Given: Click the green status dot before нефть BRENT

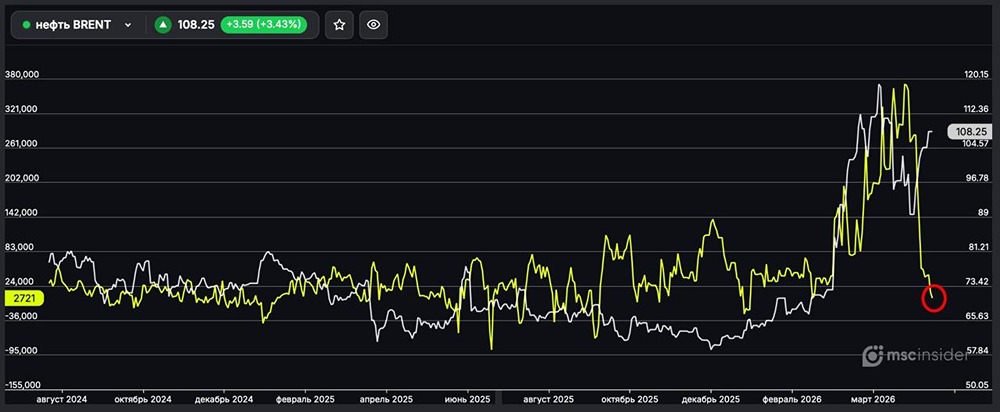Looking at the screenshot, I should (27, 25).
